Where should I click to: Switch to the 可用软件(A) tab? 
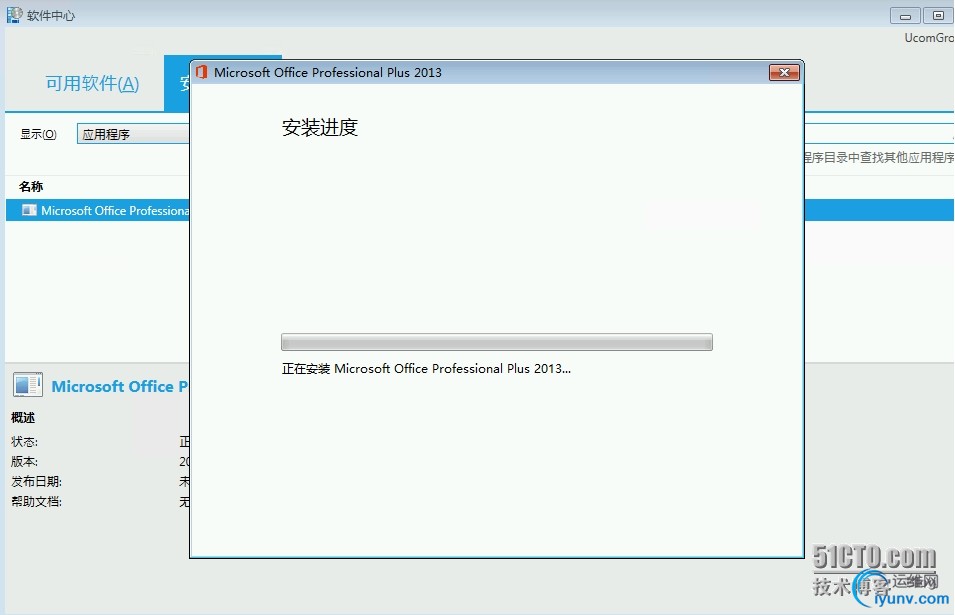pyautogui.click(x=93, y=83)
